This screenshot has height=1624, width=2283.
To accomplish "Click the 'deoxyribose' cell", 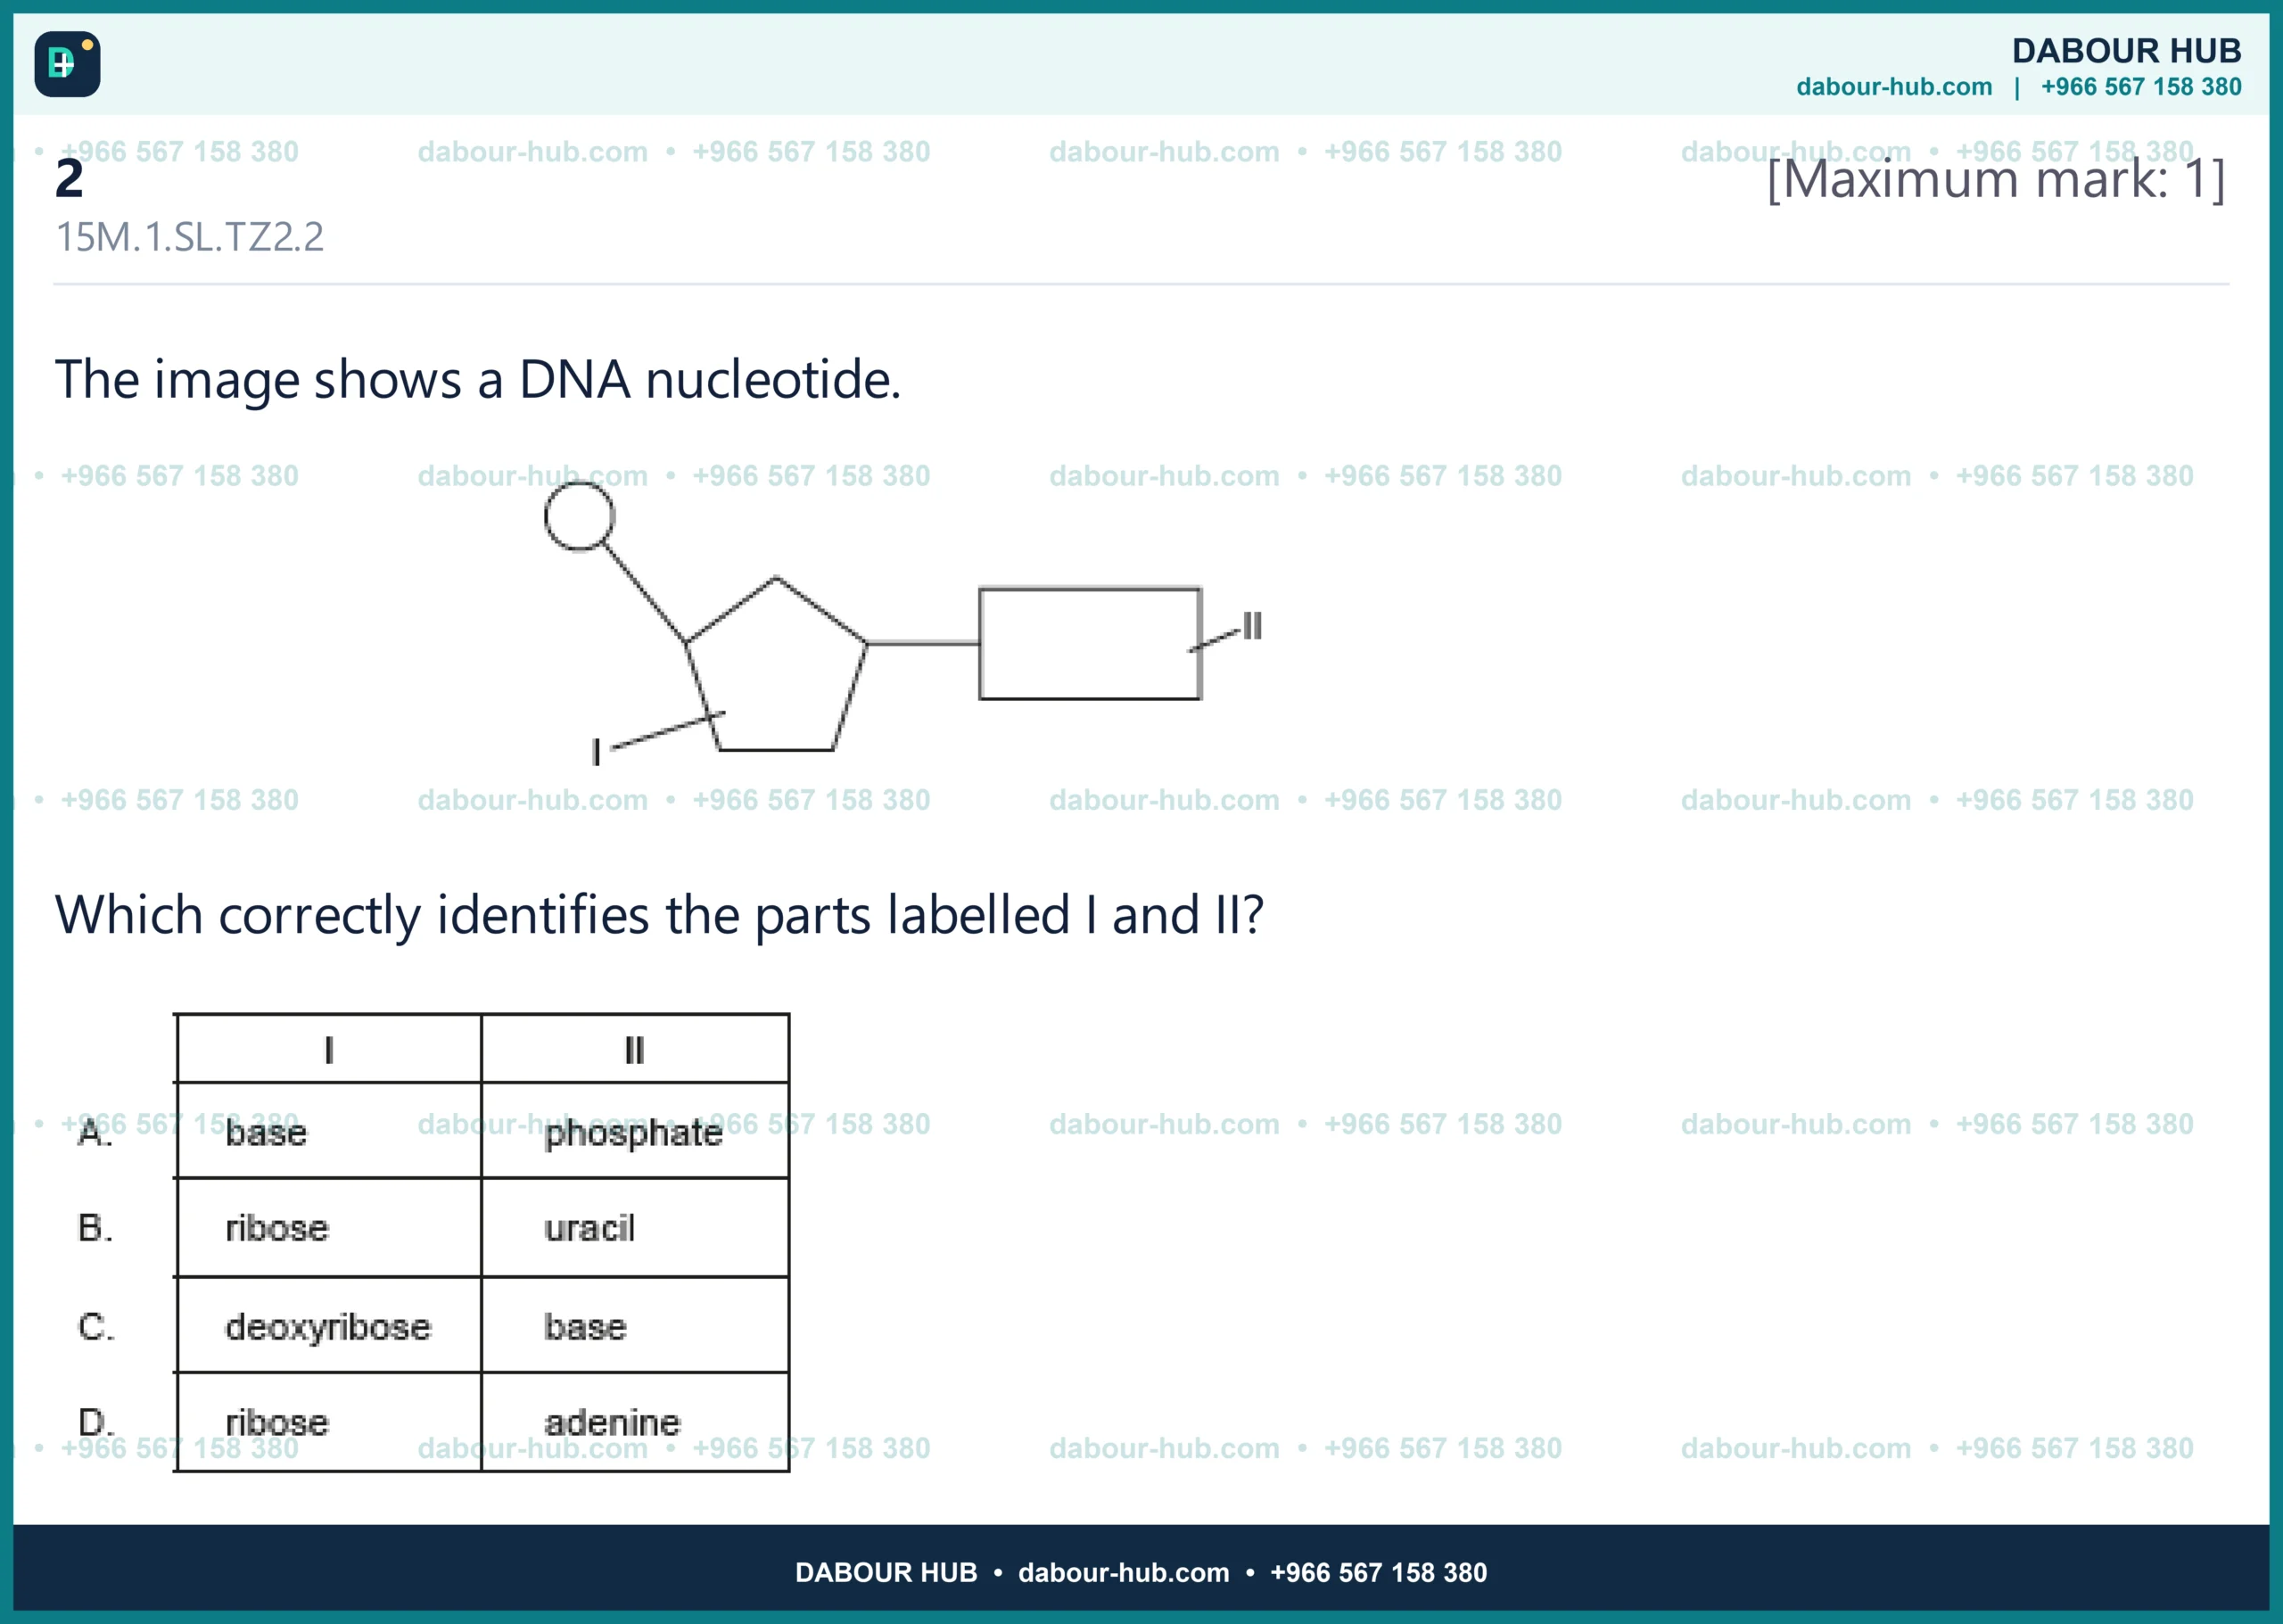I will pos(329,1326).
